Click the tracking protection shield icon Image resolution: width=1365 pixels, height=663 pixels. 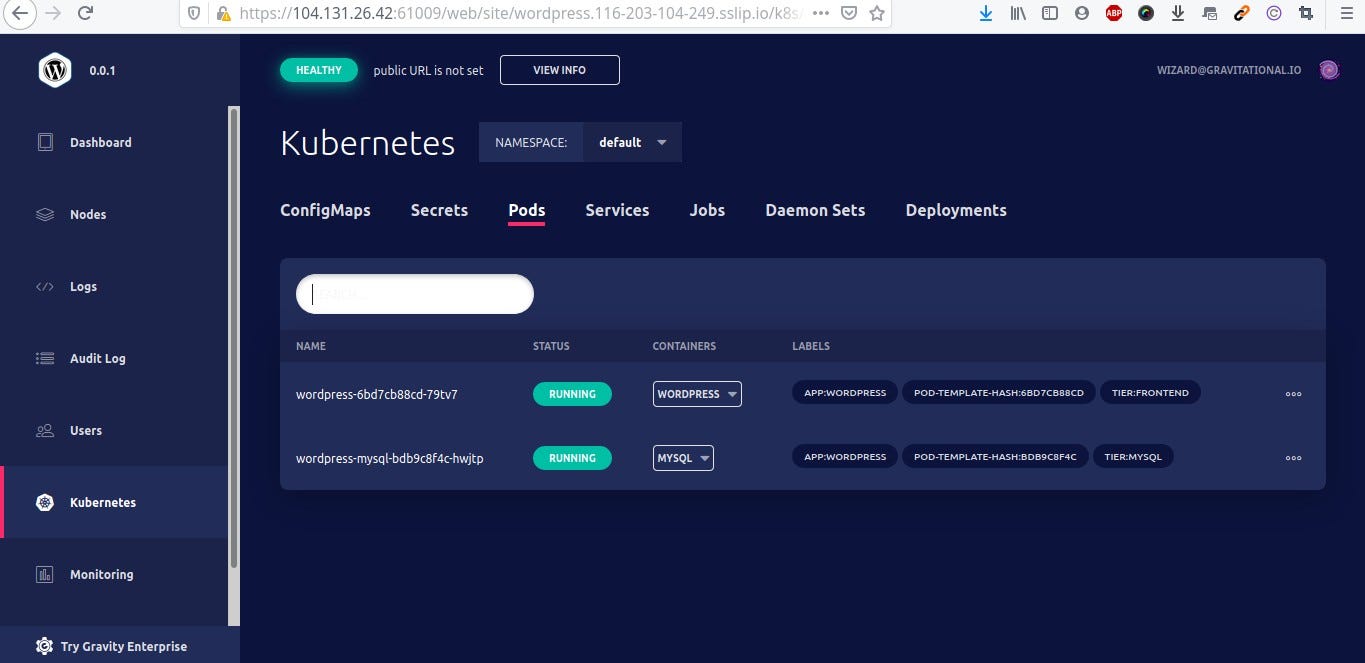(194, 14)
